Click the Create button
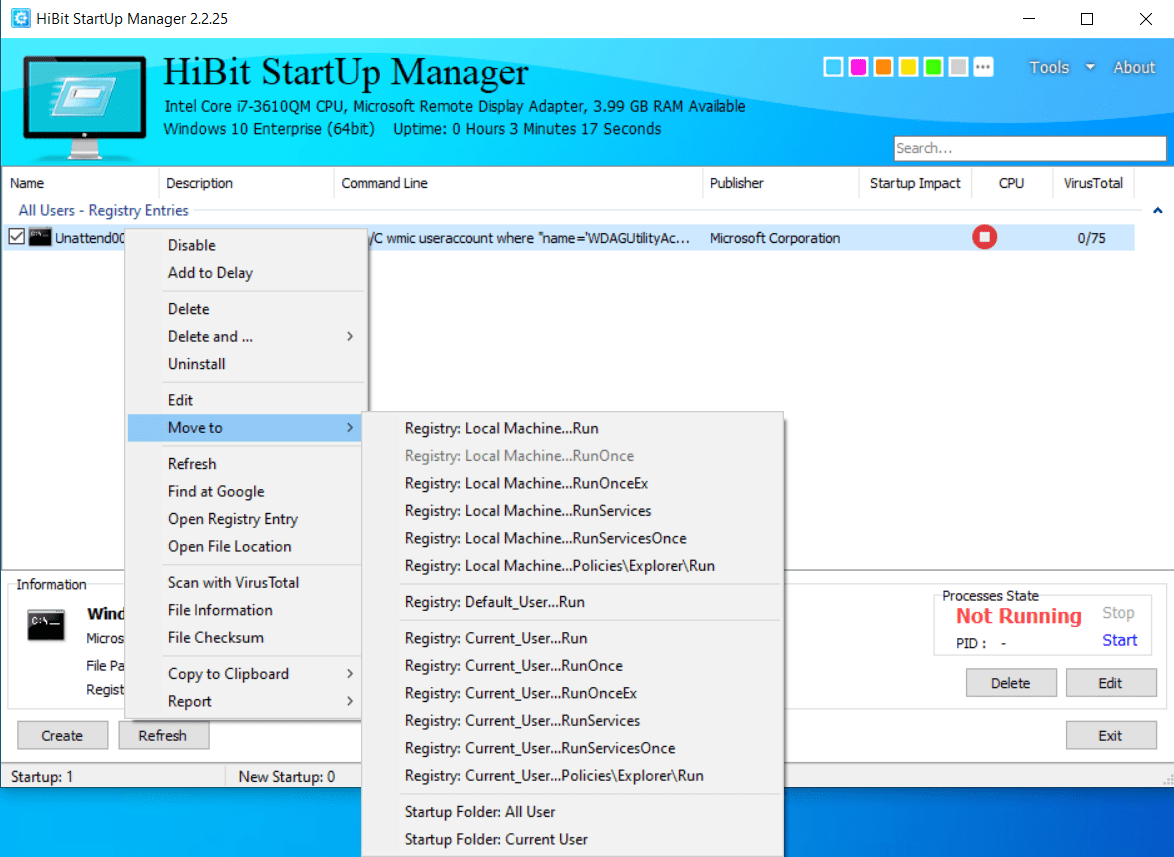The height and width of the screenshot is (857, 1174). [62, 735]
